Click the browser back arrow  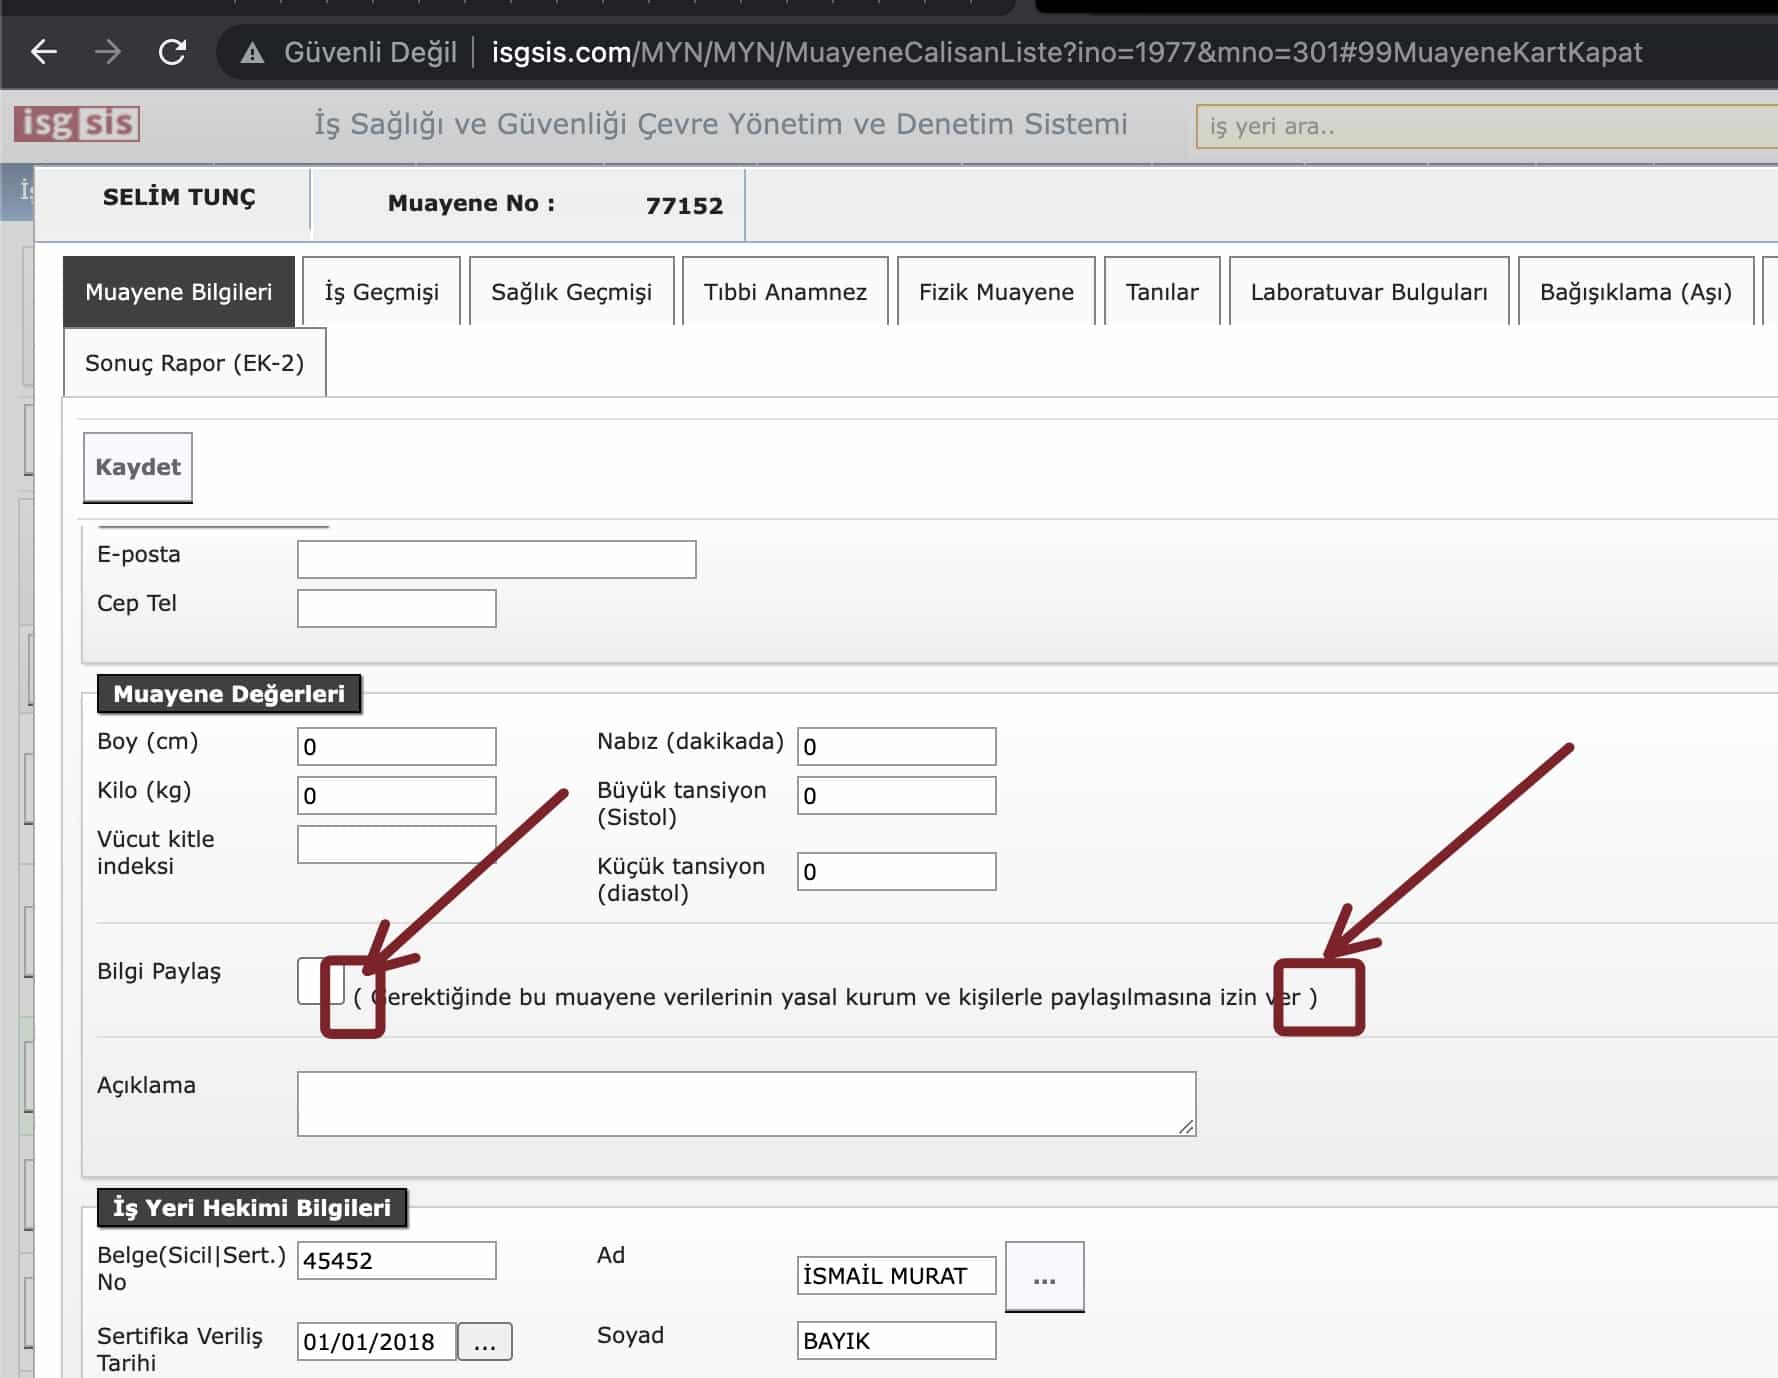43,52
